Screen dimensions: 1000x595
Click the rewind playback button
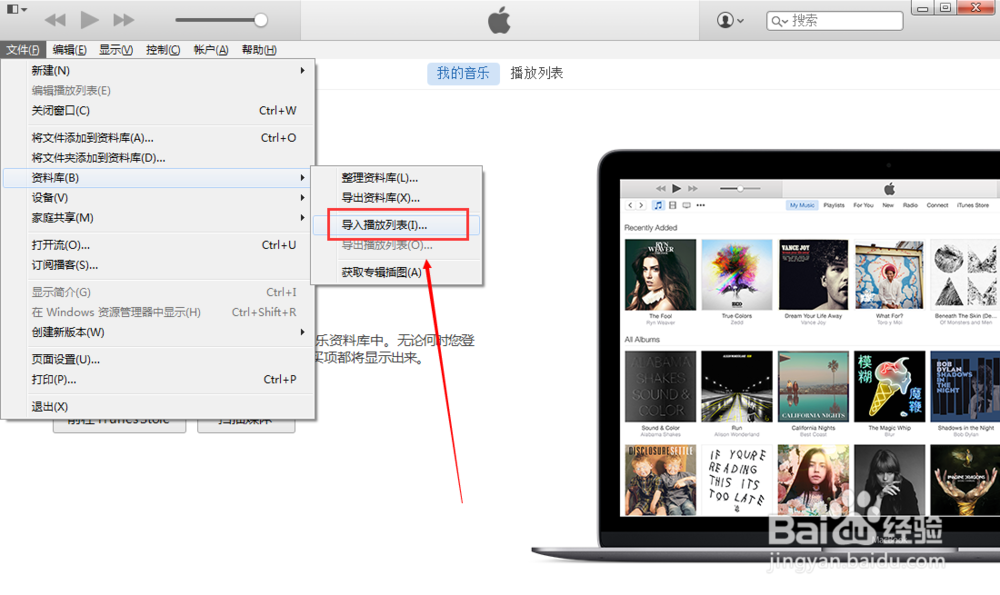pyautogui.click(x=55, y=20)
